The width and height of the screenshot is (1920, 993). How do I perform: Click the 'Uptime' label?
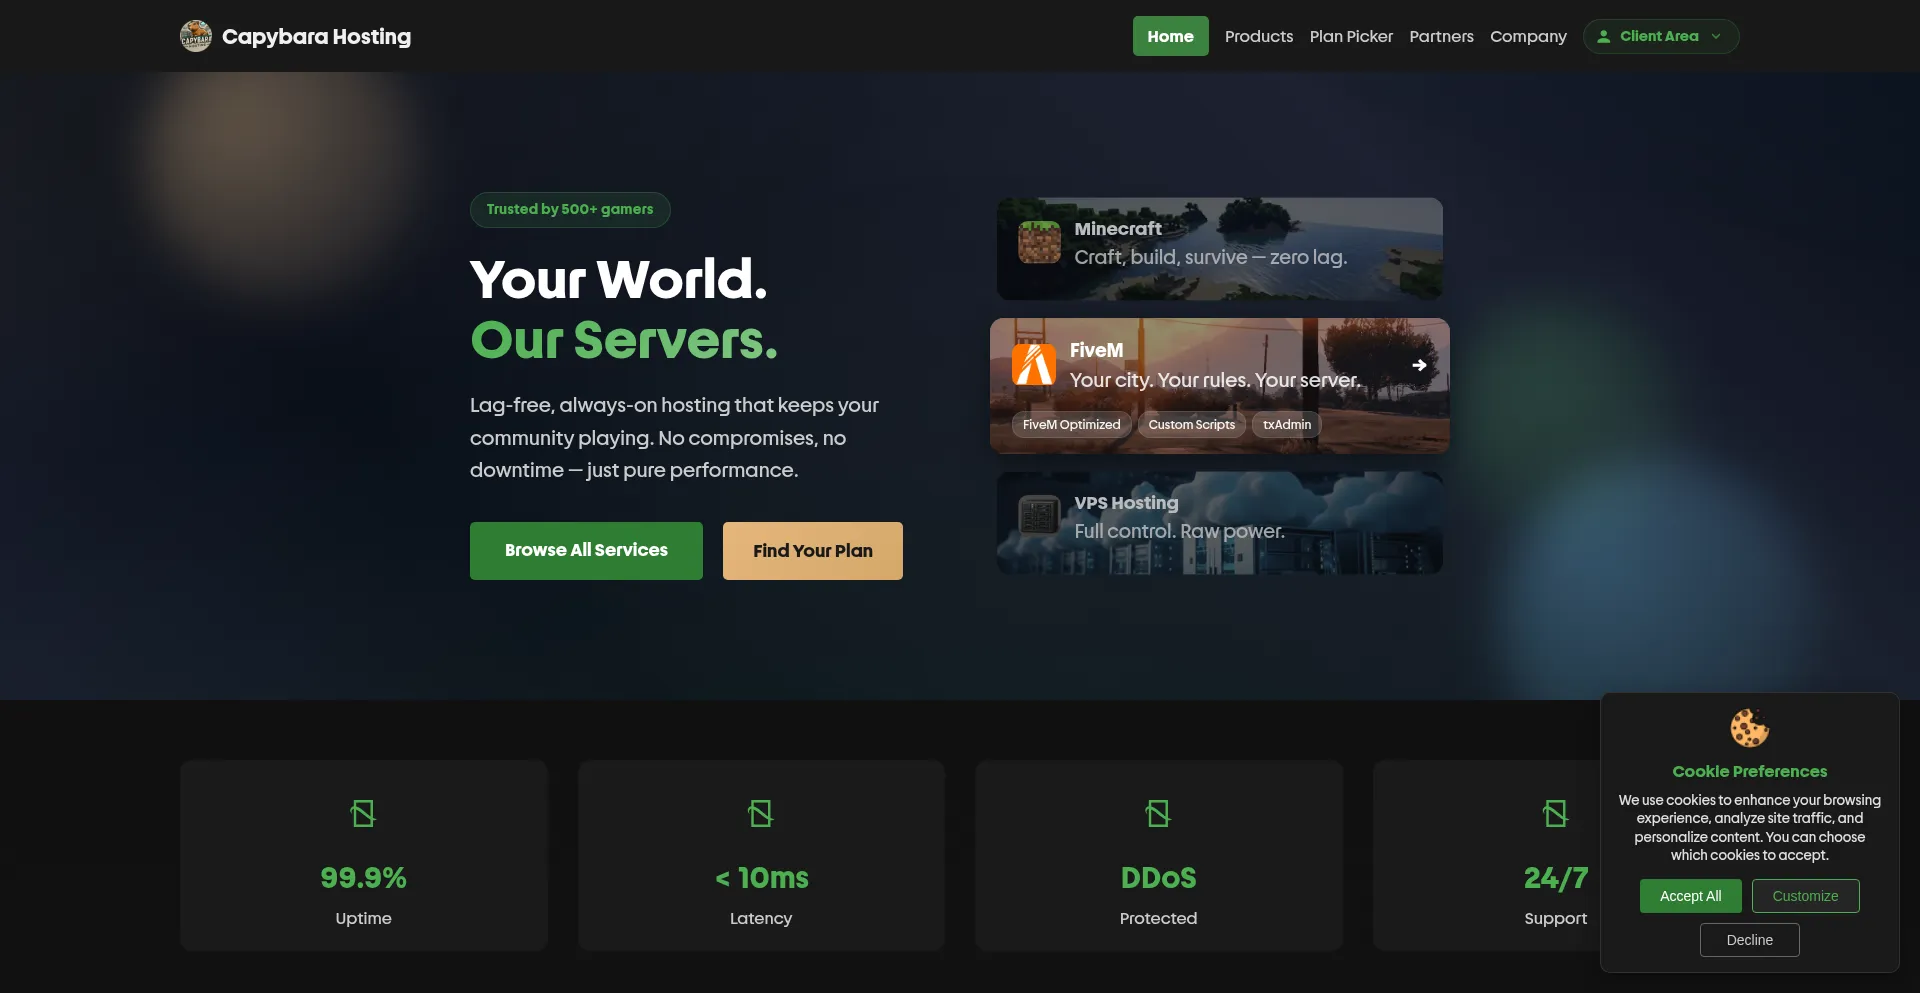click(363, 919)
